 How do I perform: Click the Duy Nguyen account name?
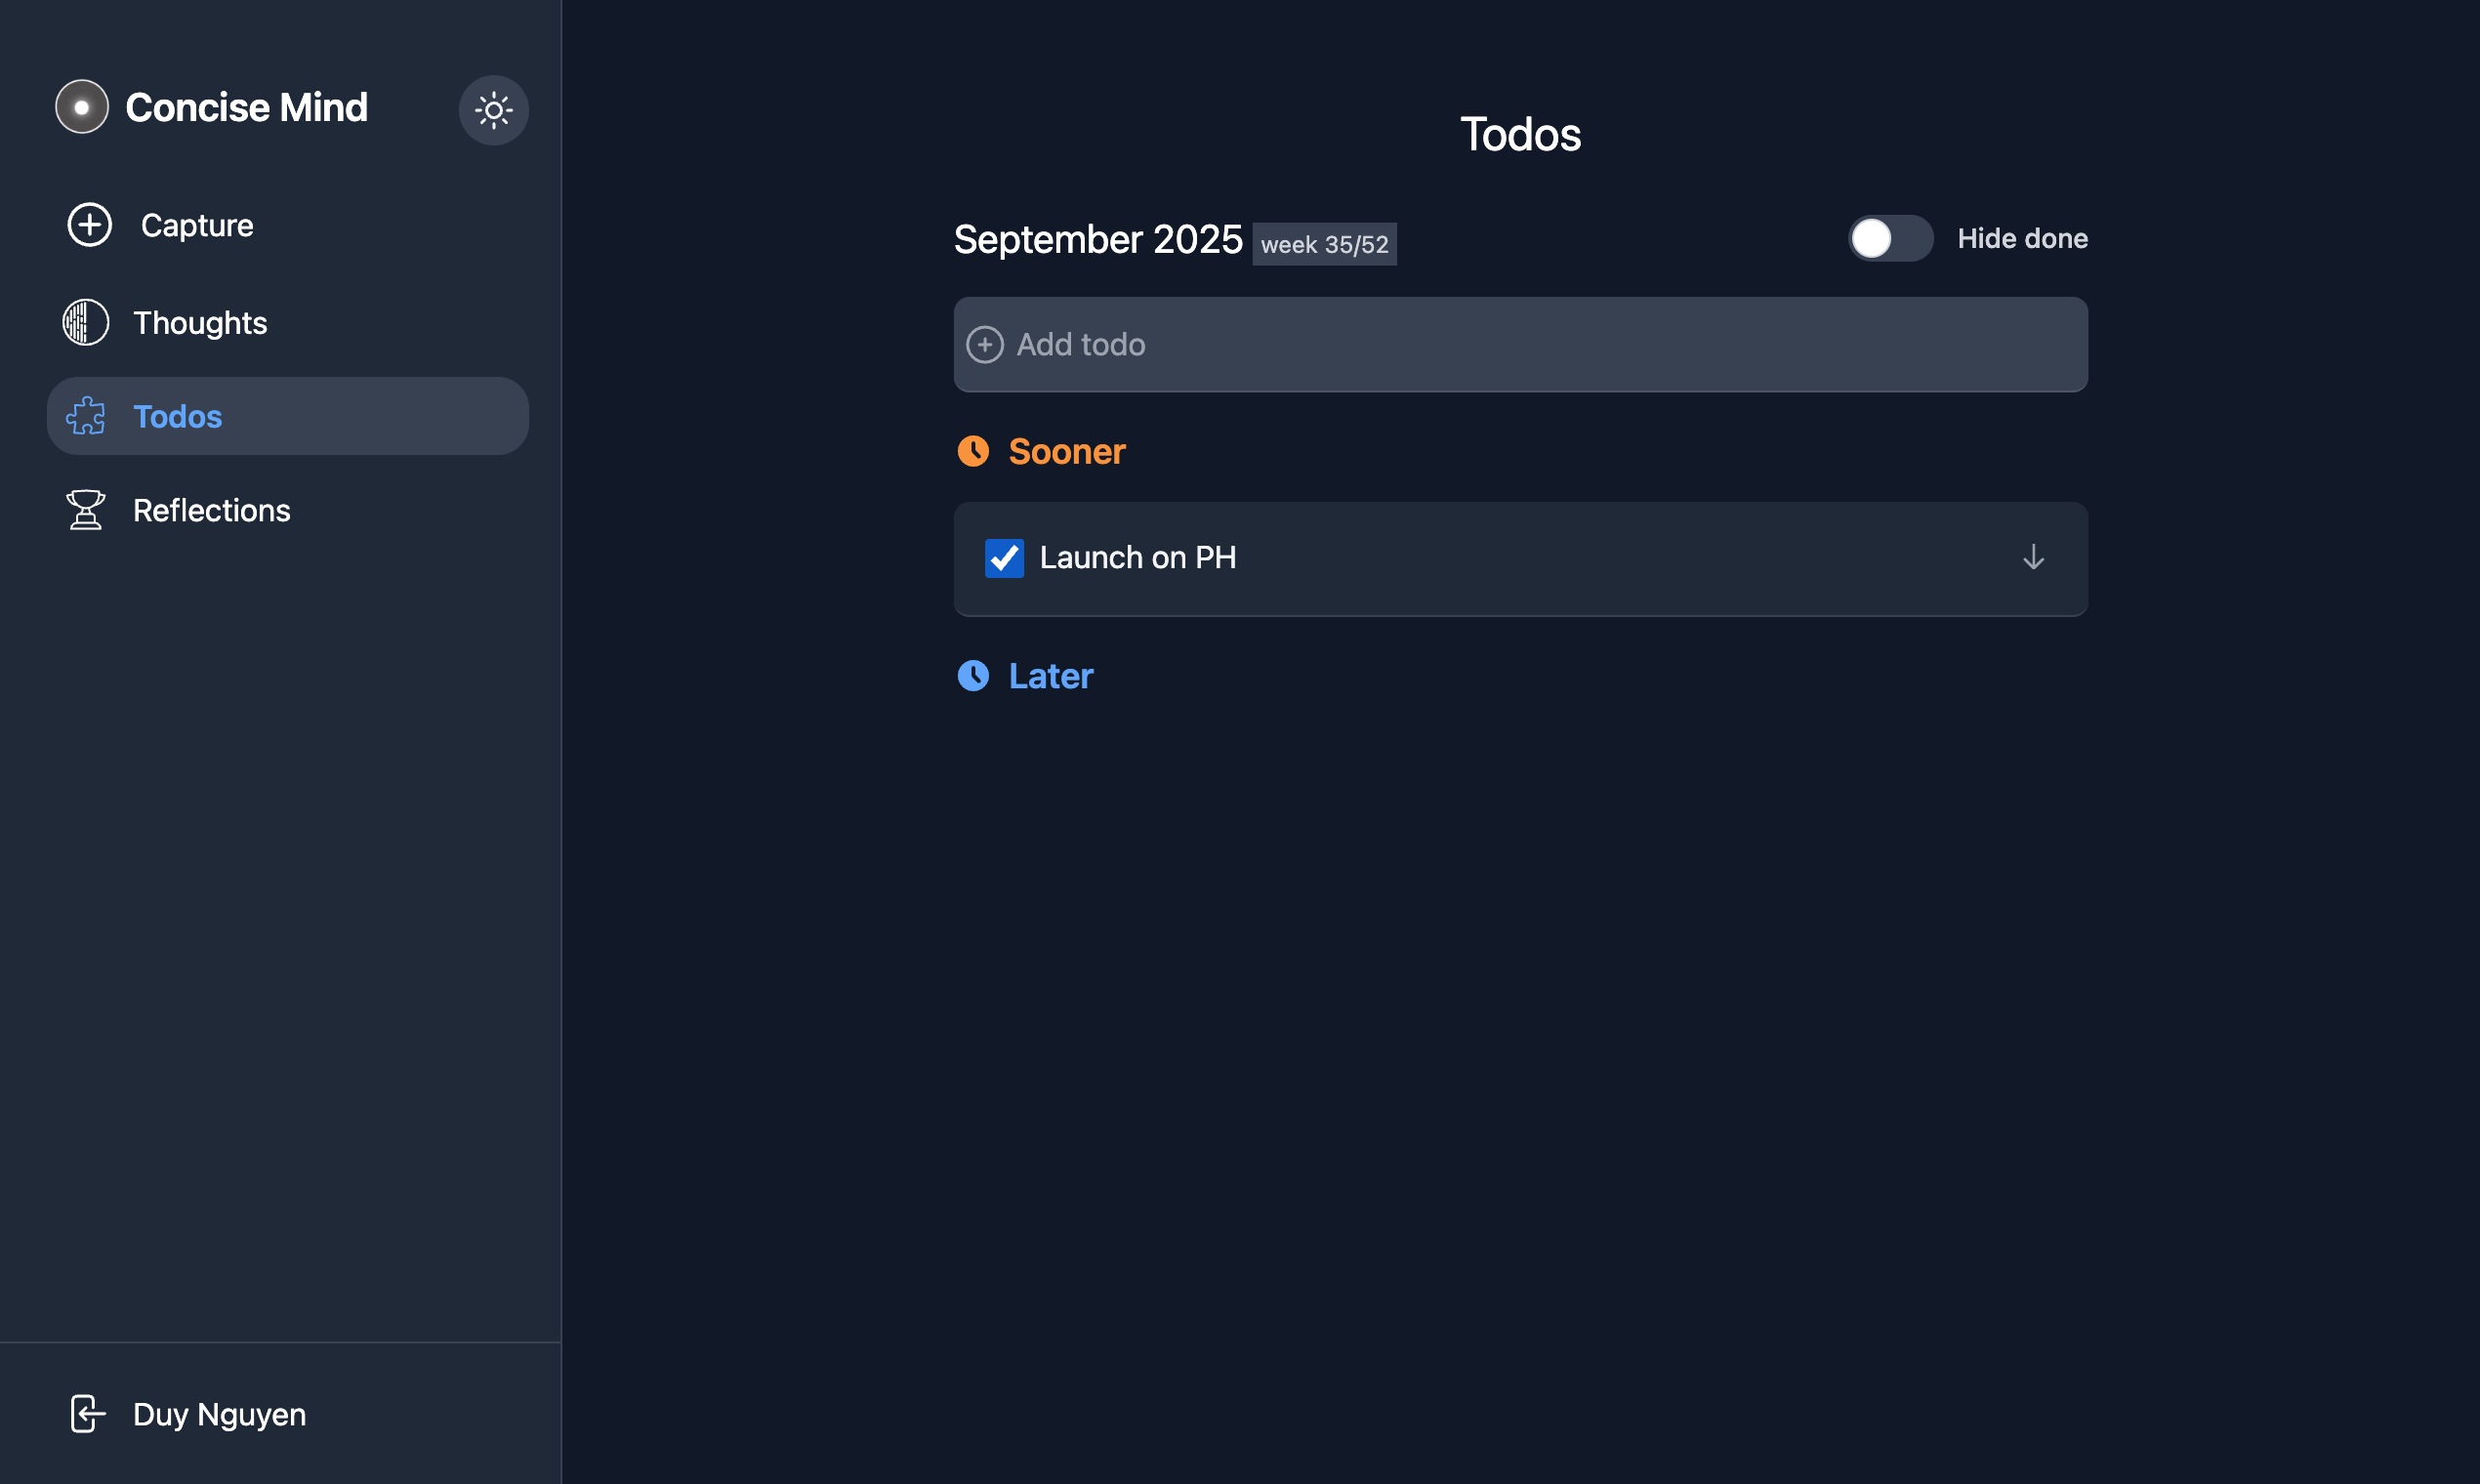220,1414
